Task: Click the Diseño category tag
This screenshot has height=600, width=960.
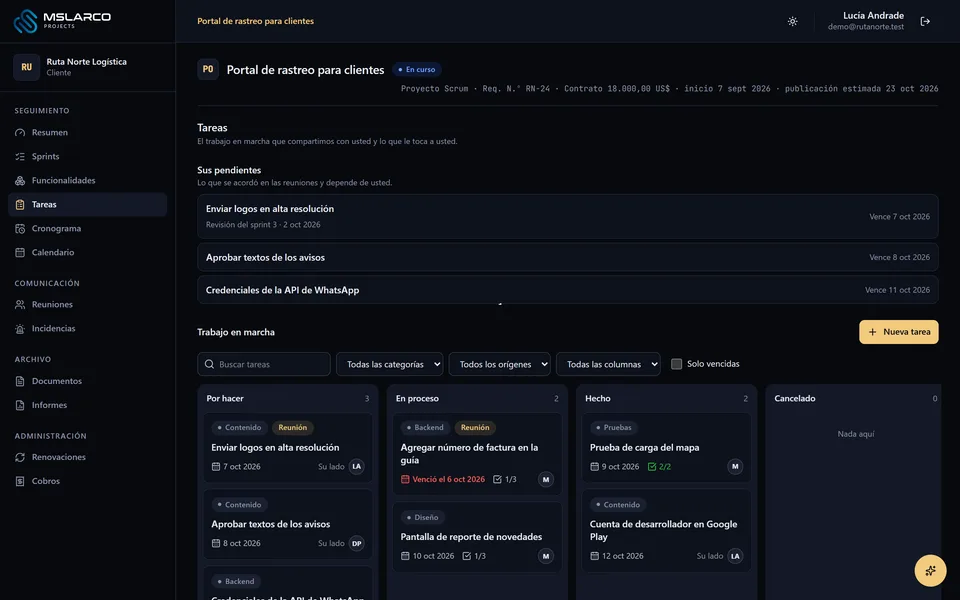Action: coord(422,517)
